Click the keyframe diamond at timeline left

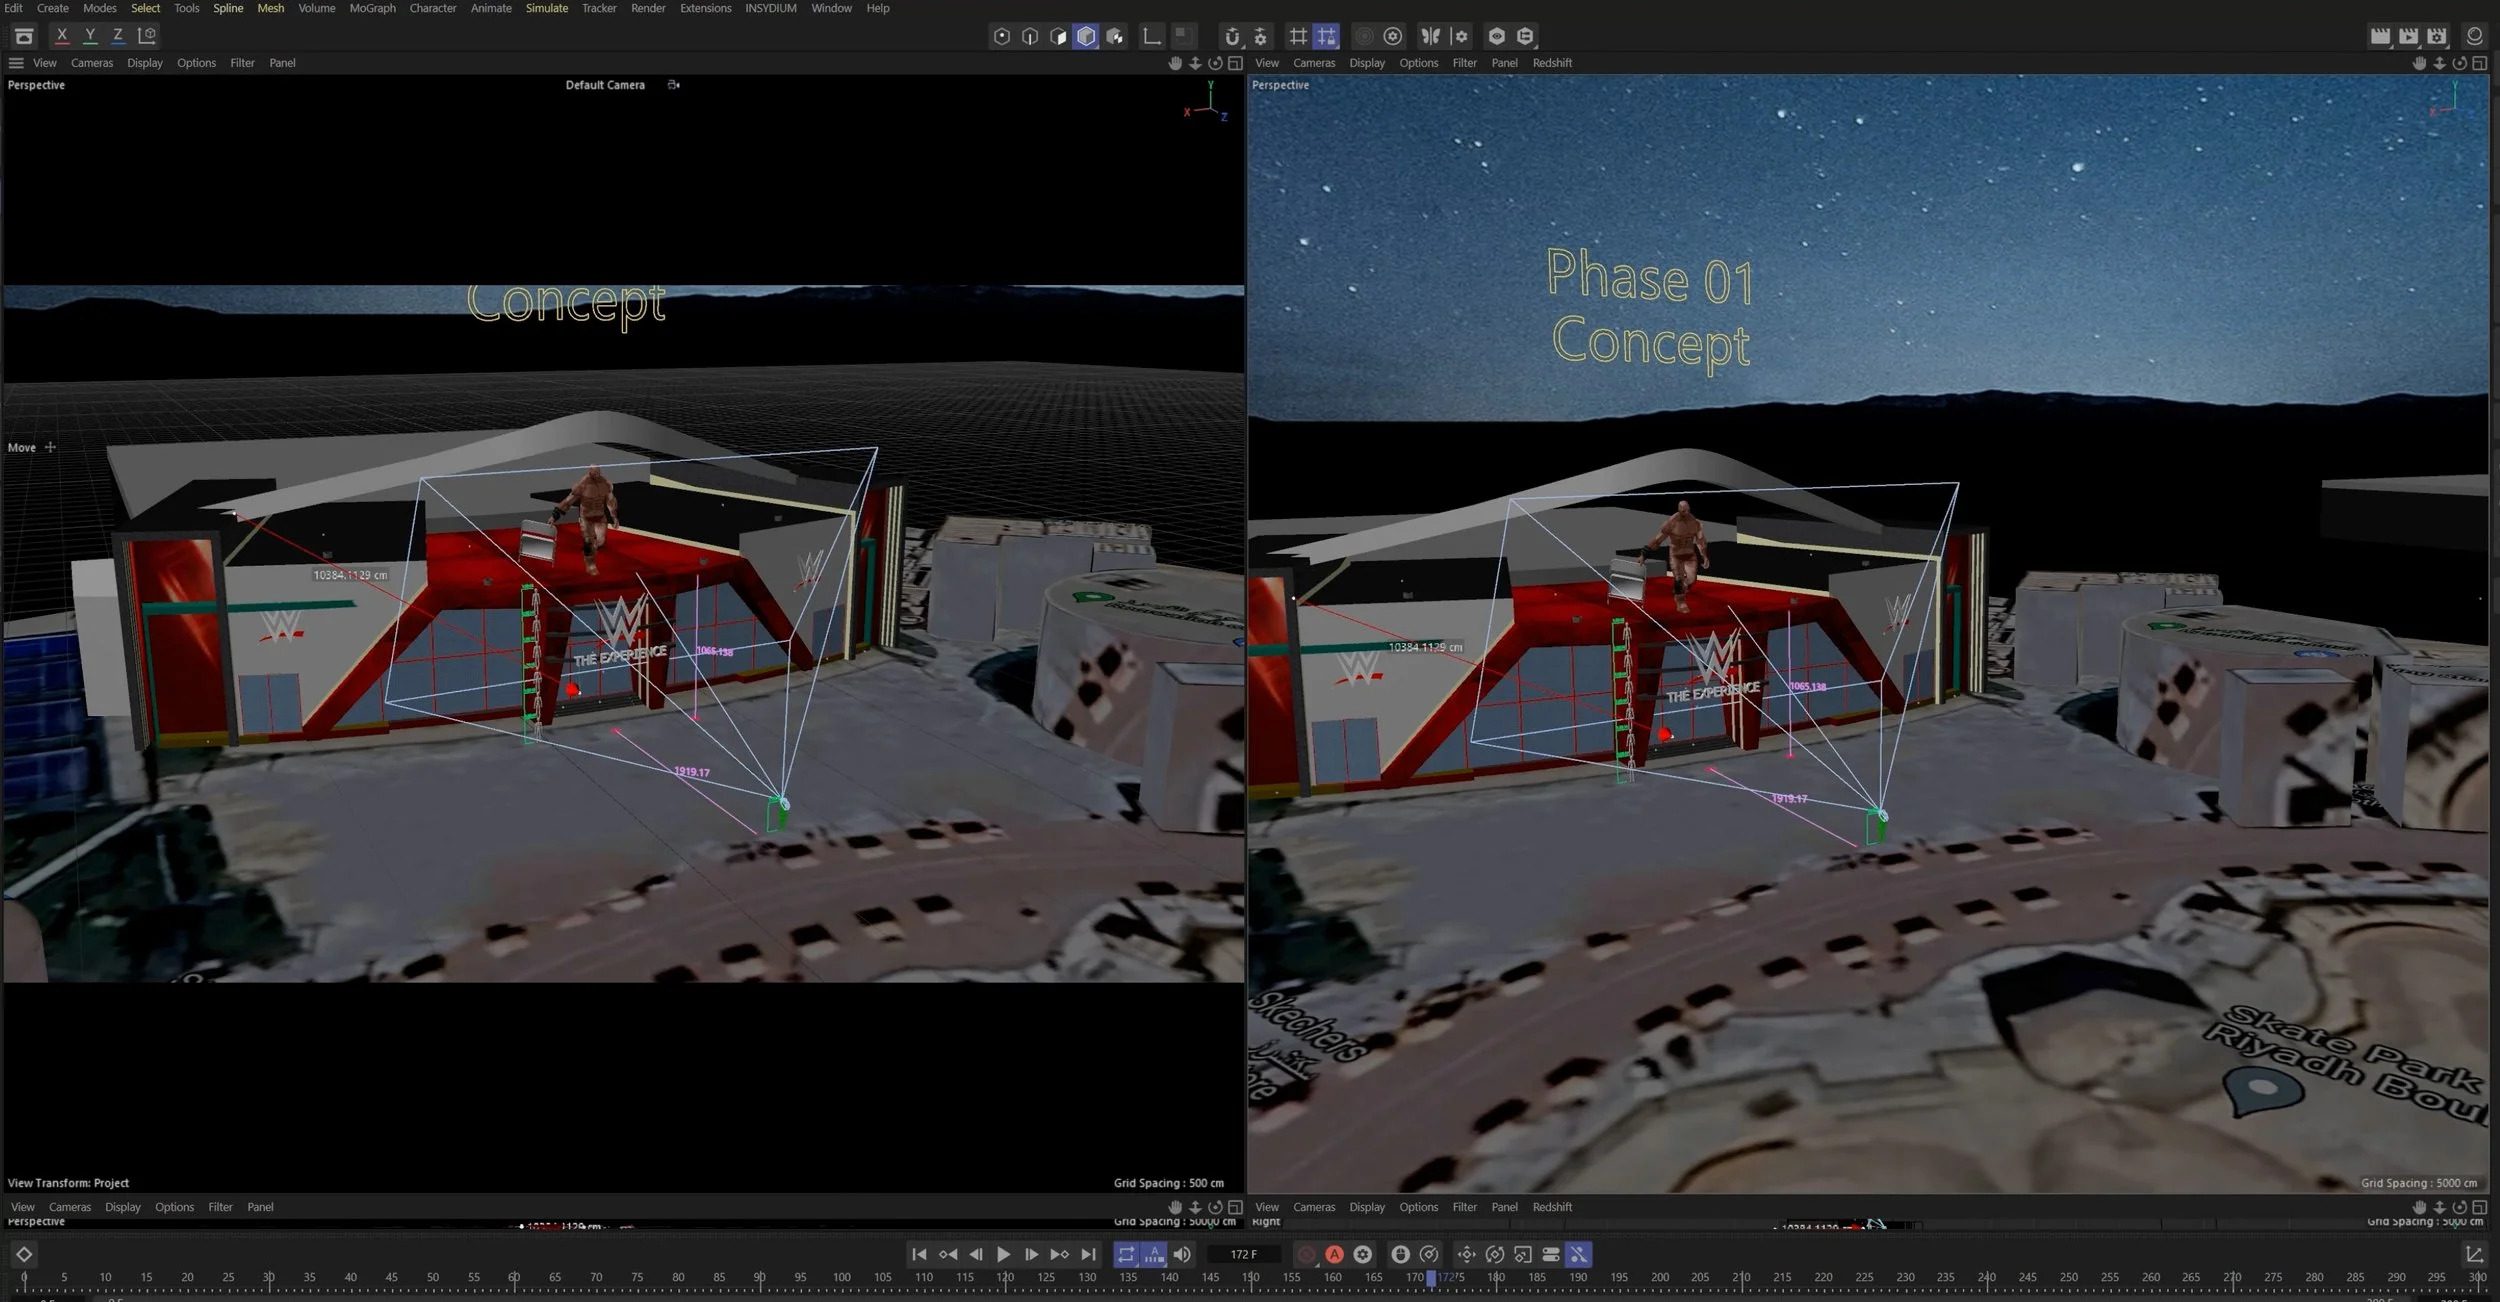(x=24, y=1254)
